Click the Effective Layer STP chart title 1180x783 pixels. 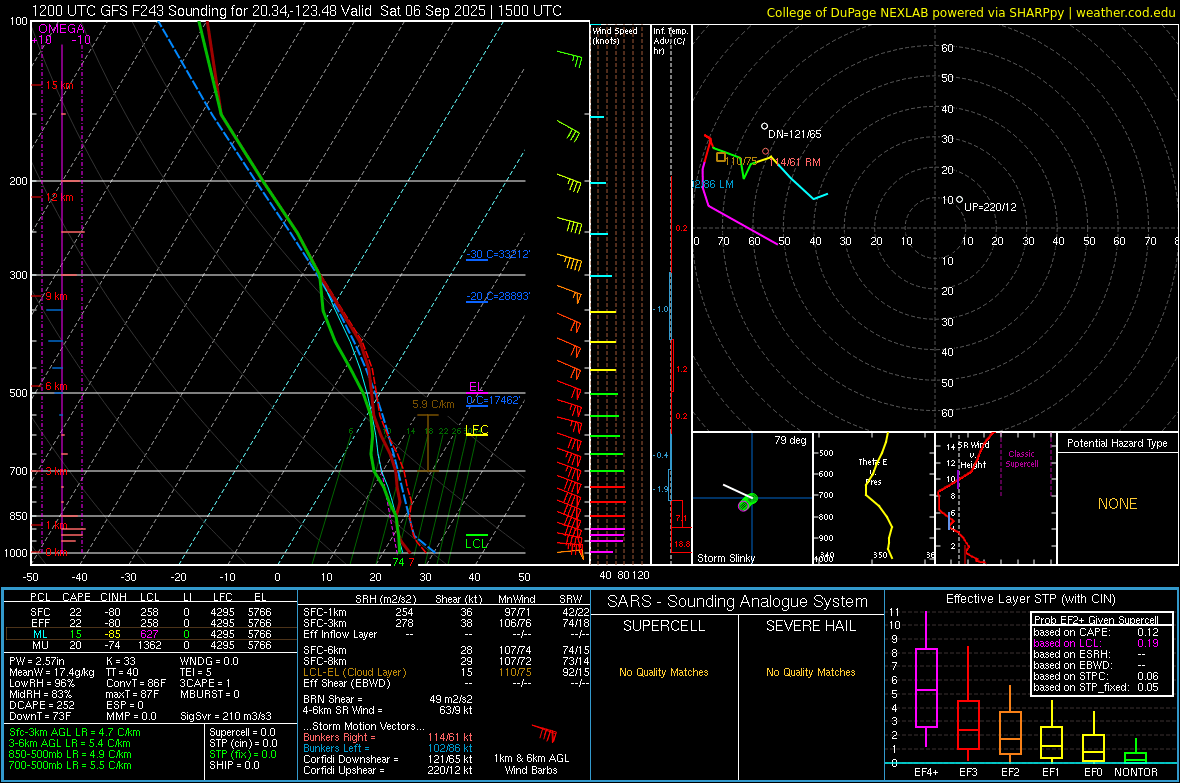click(1030, 599)
